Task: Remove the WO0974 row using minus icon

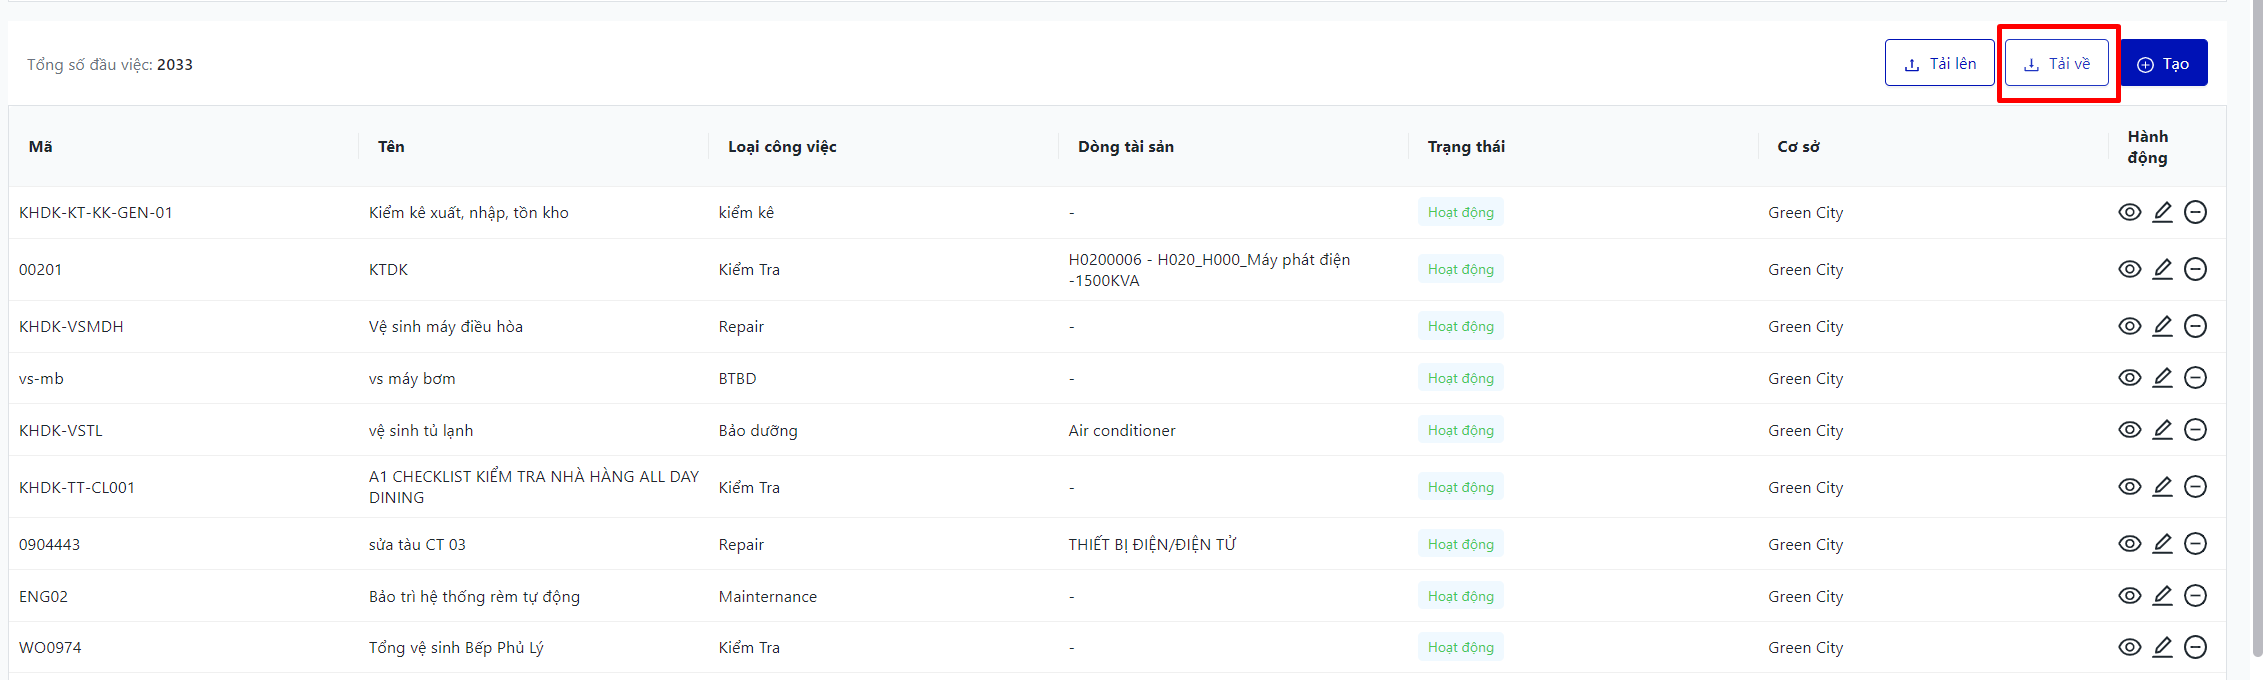Action: 2195,647
